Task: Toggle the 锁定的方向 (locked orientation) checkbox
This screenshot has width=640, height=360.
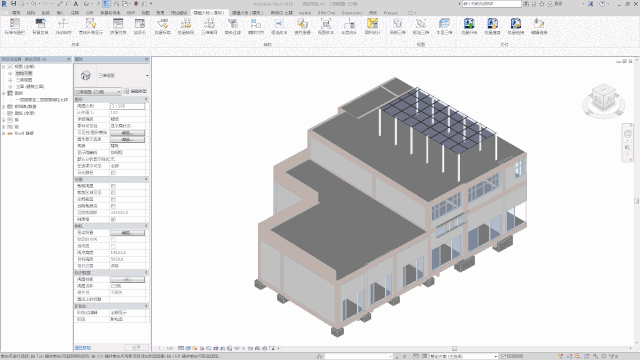Action: pos(113,240)
